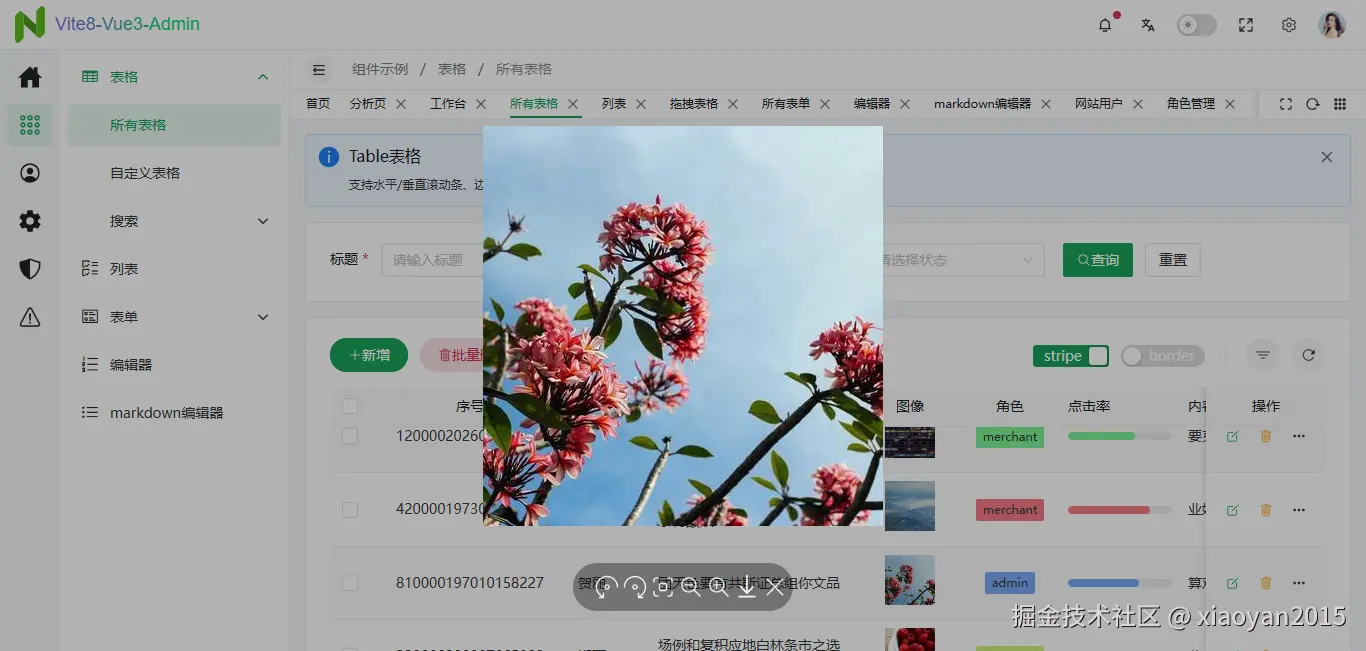Screen dimensions: 1366x651
Task: Click 组件示例 in the breadcrumb
Action: pyautogui.click(x=380, y=70)
